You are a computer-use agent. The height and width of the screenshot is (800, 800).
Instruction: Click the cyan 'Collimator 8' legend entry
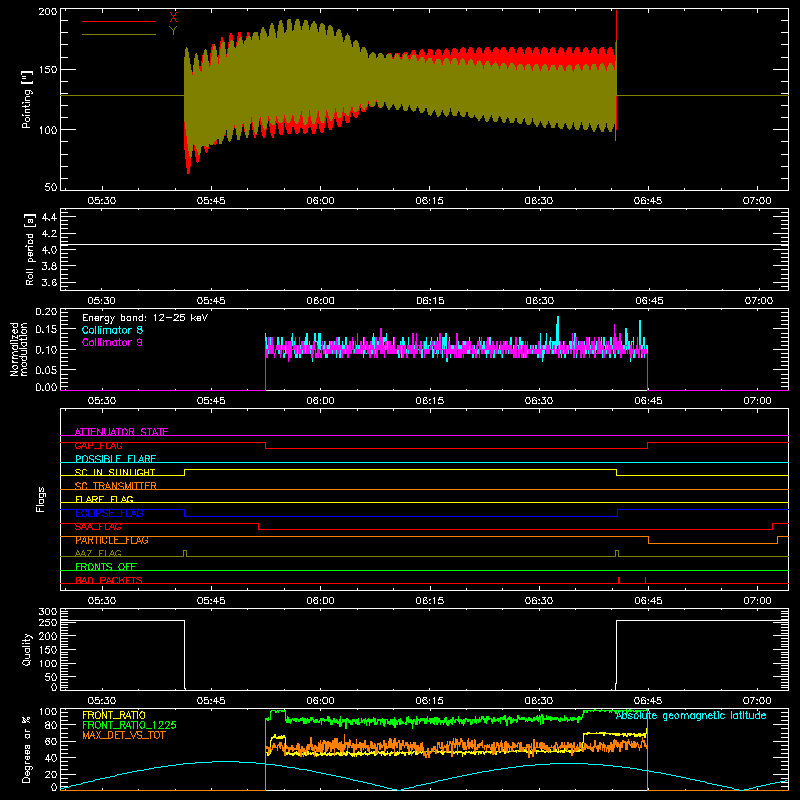(112, 330)
